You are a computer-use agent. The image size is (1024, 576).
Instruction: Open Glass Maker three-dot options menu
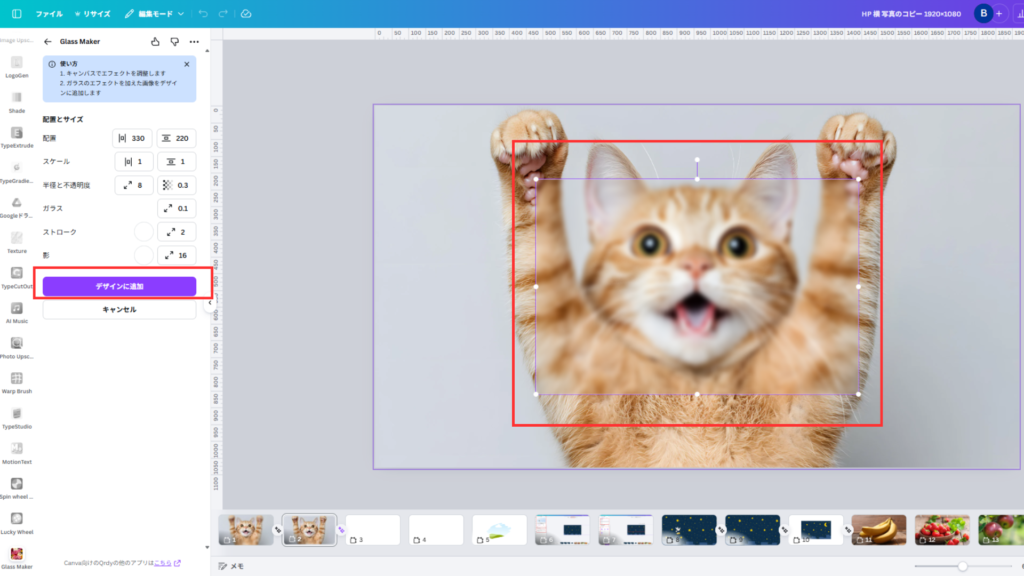point(194,42)
